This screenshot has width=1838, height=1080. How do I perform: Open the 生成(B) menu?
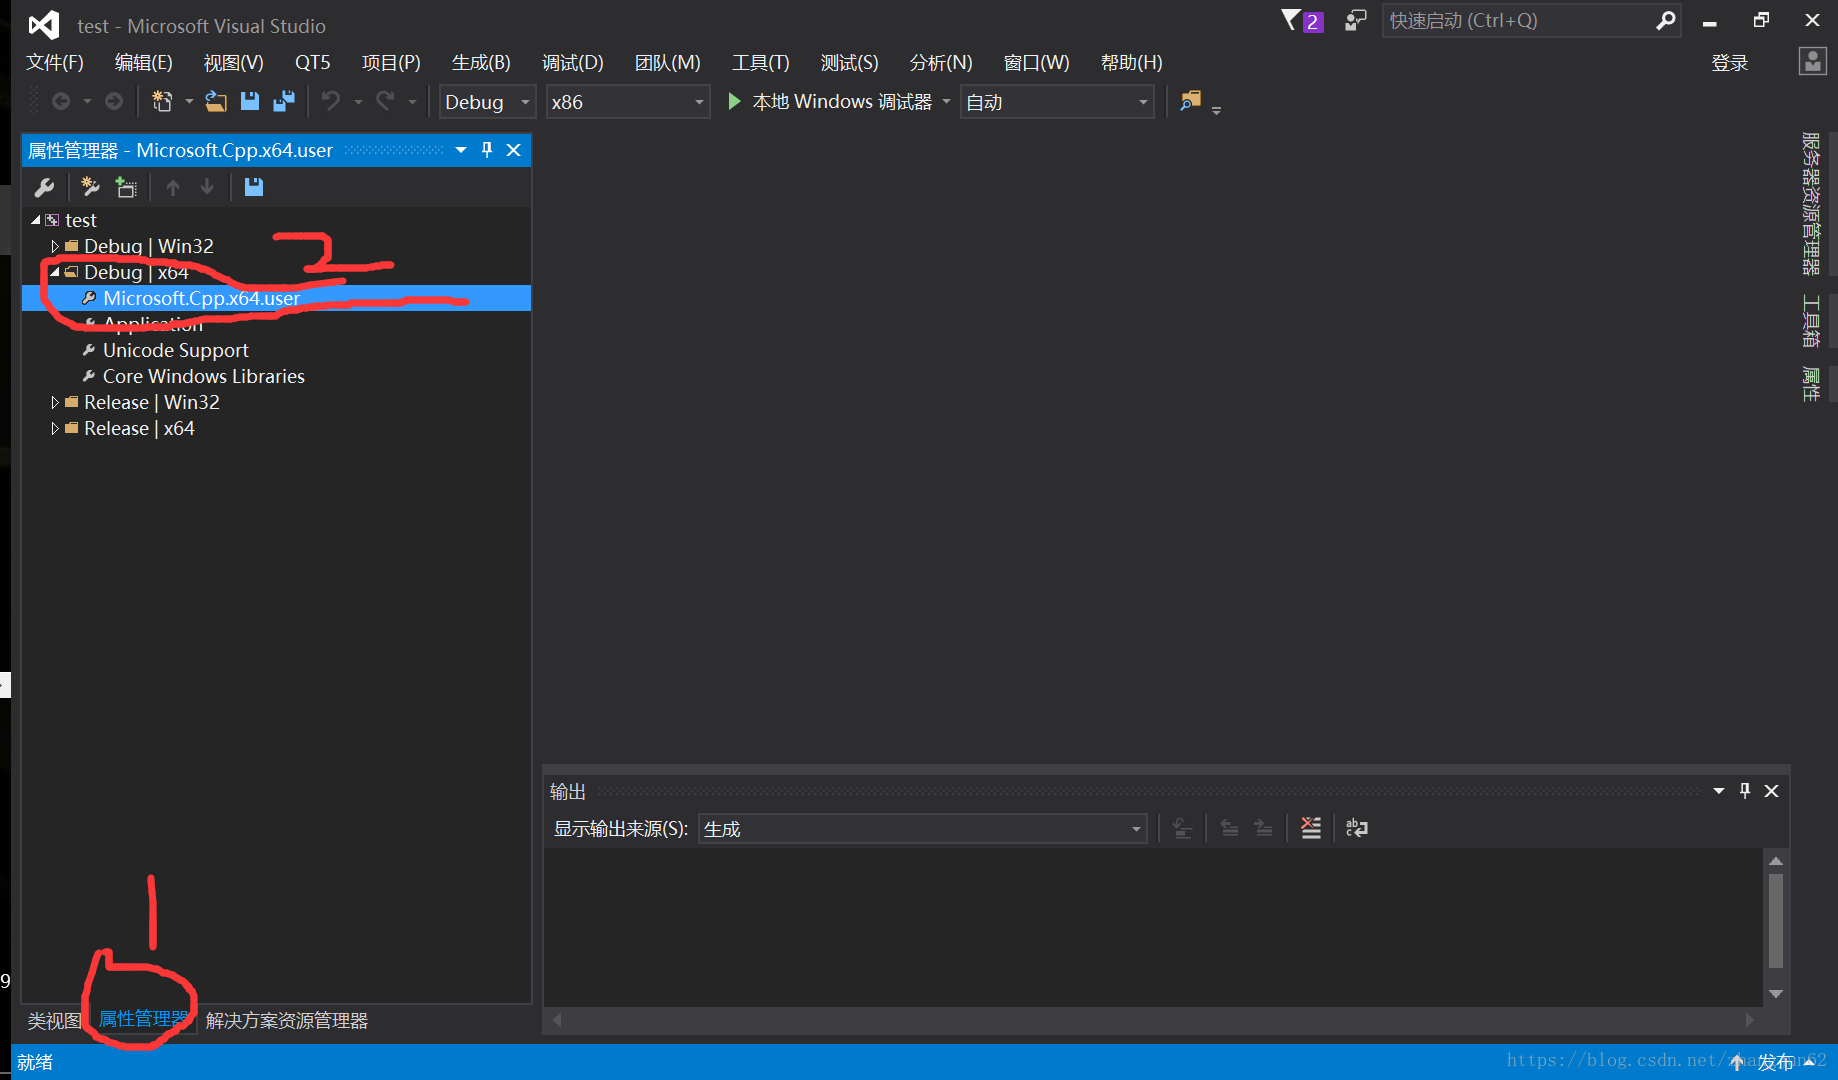[x=481, y=62]
